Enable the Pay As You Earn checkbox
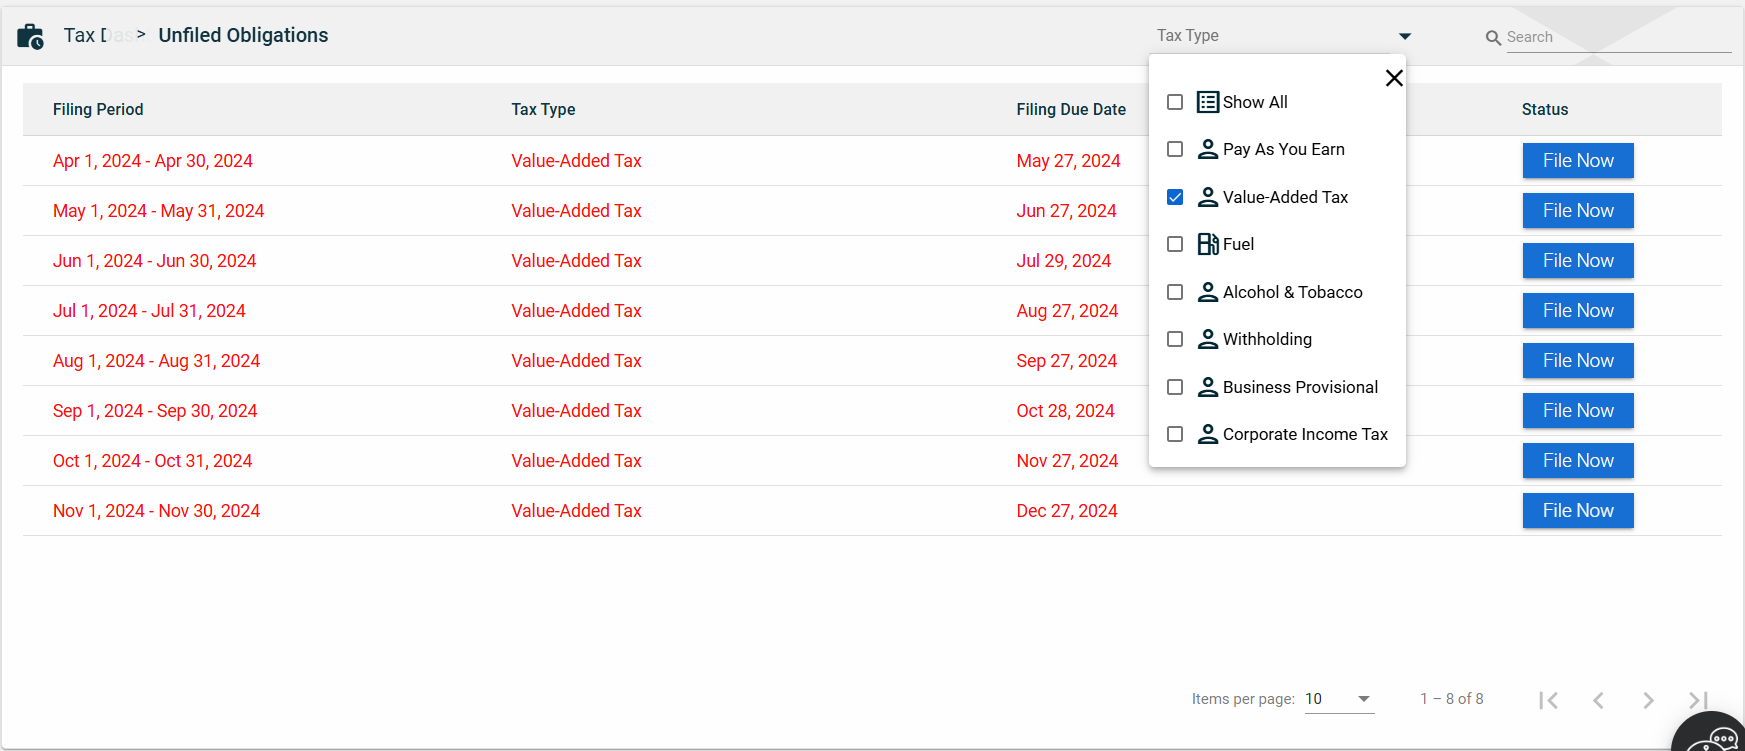1745x751 pixels. (x=1175, y=149)
